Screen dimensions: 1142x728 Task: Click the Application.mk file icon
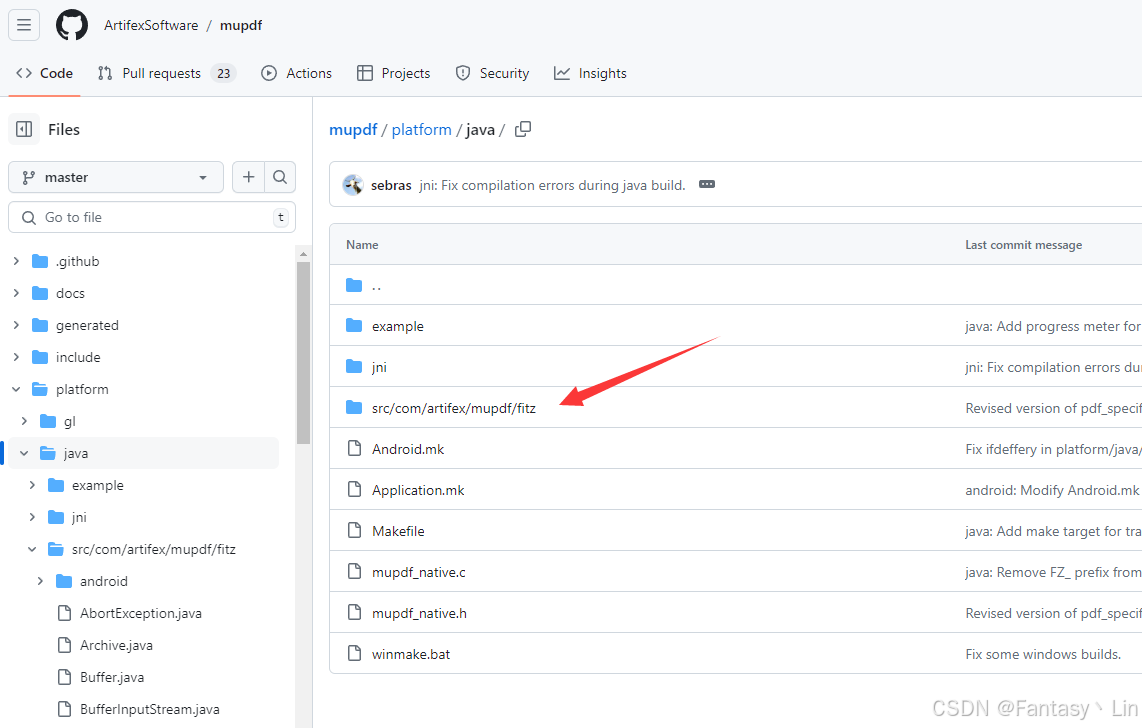click(x=354, y=489)
